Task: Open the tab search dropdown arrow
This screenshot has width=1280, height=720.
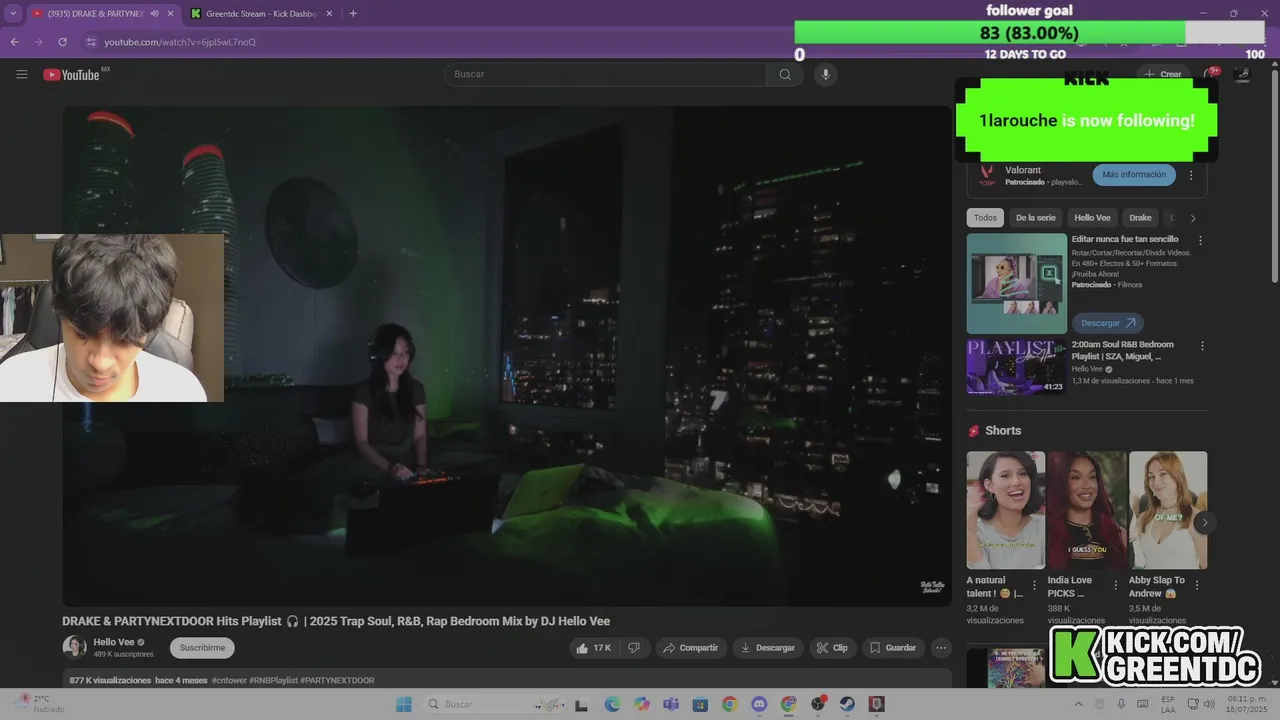Action: click(x=13, y=13)
